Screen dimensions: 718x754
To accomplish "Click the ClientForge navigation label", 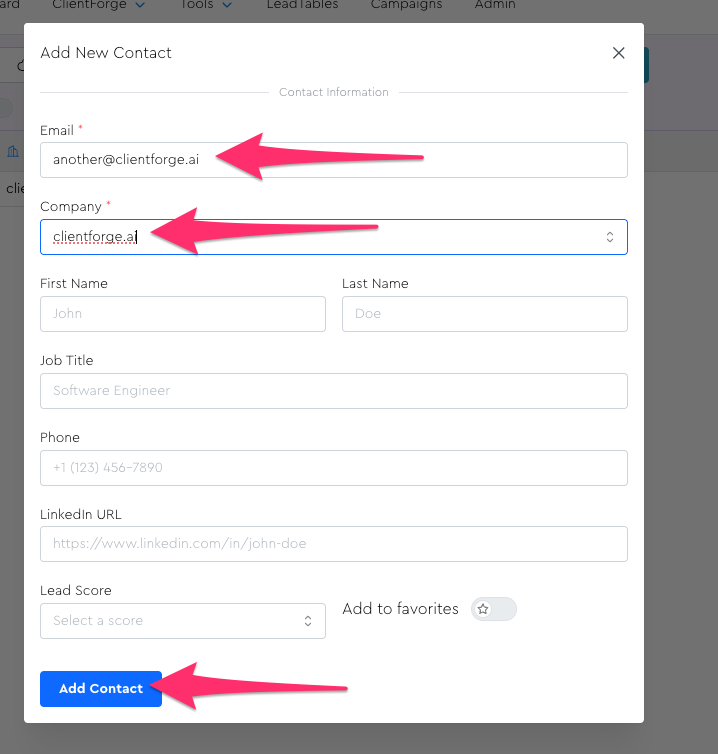I will coord(90,5).
